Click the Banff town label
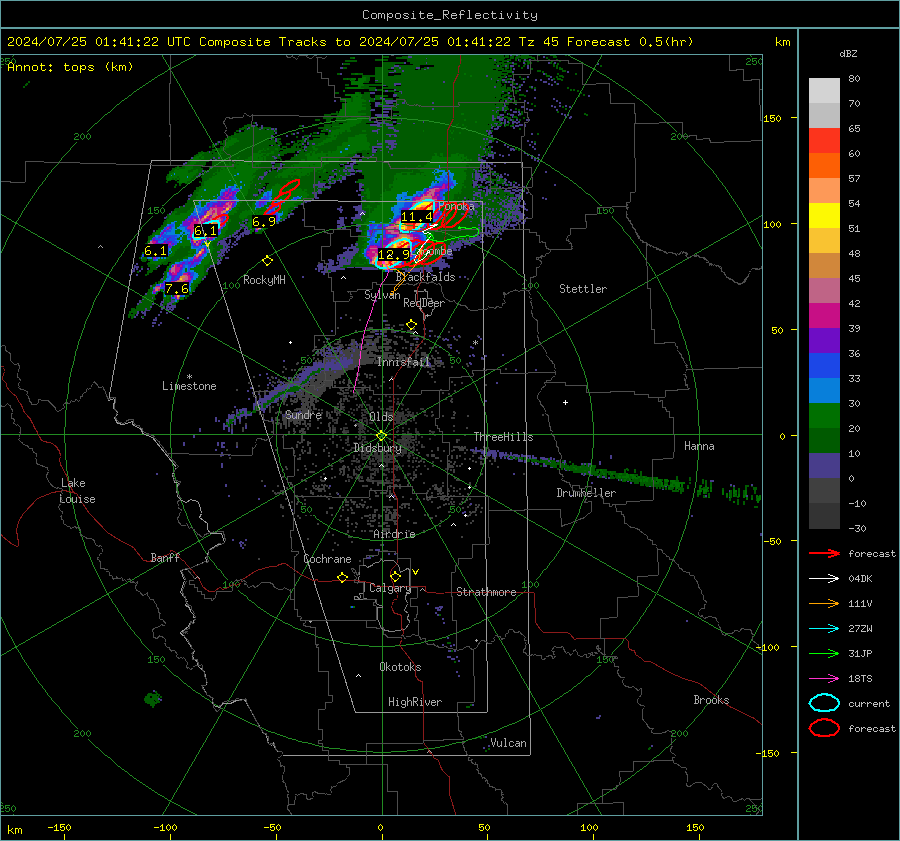Image resolution: width=900 pixels, height=841 pixels. [165, 558]
